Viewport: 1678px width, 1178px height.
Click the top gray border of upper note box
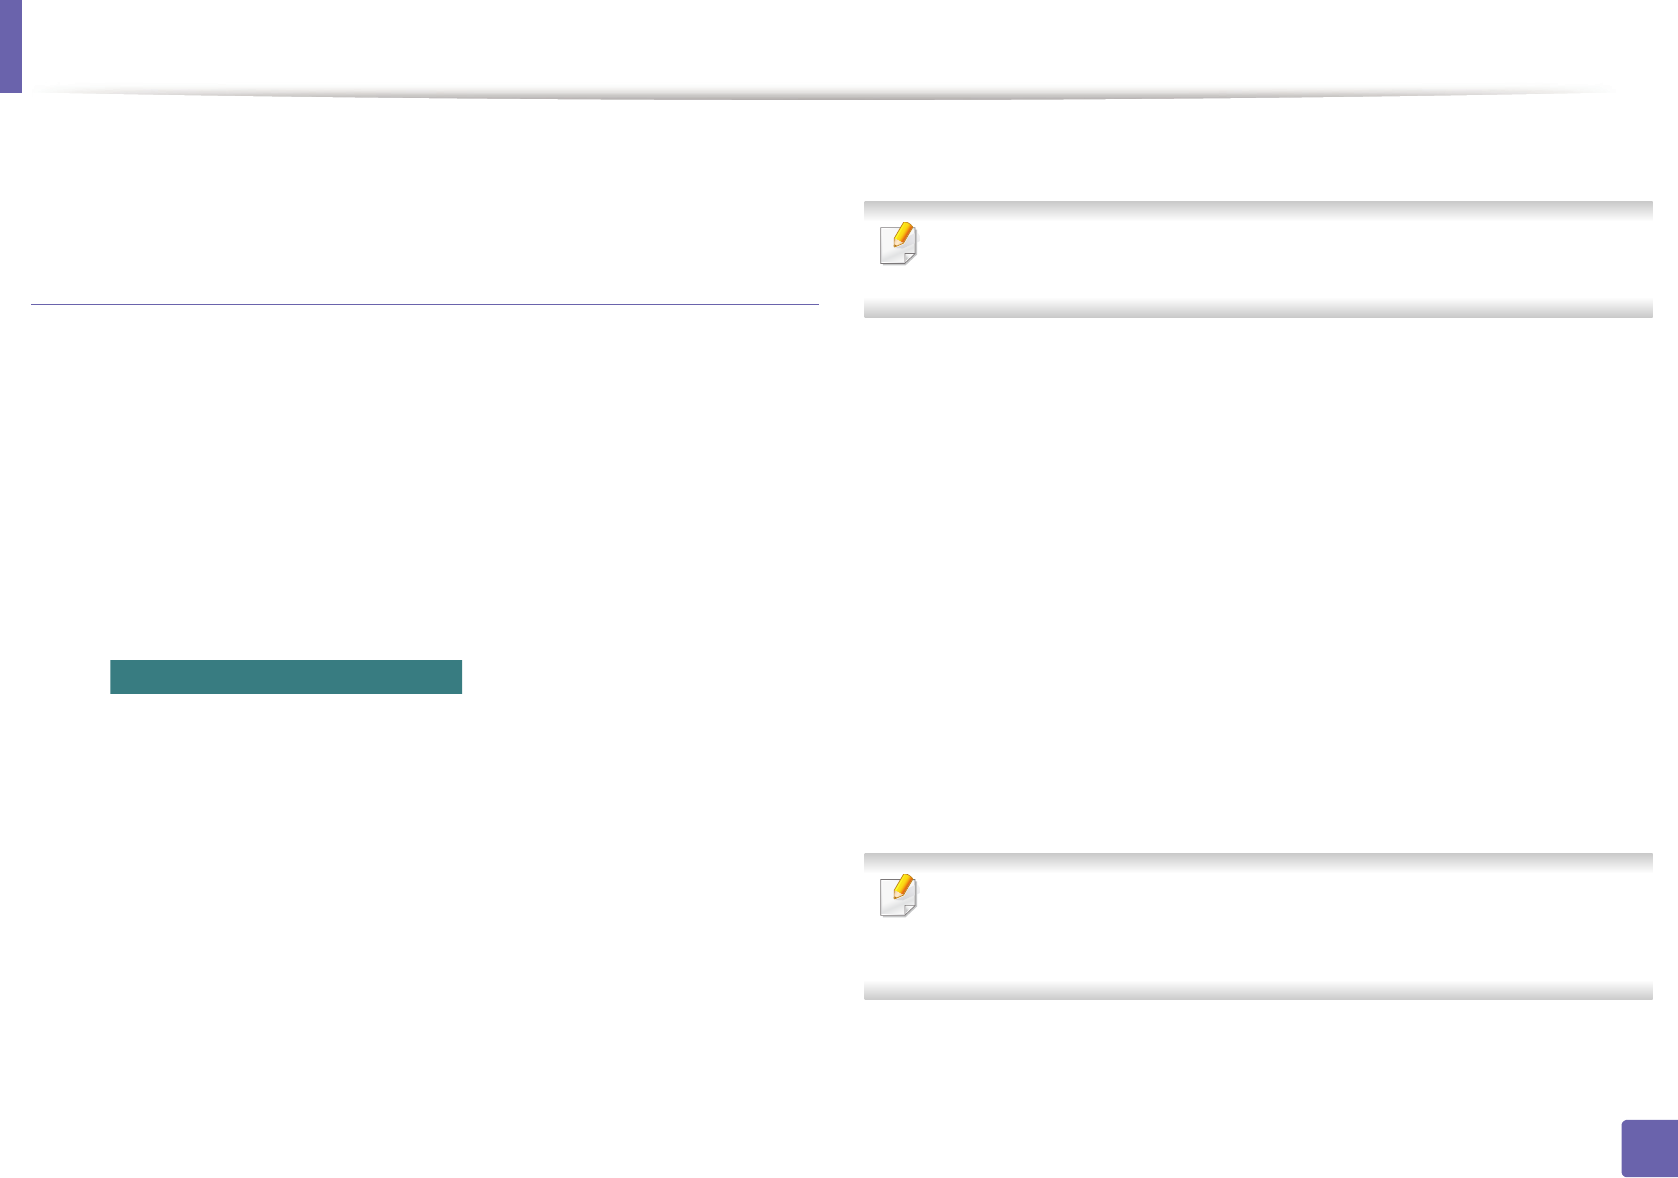1257,208
